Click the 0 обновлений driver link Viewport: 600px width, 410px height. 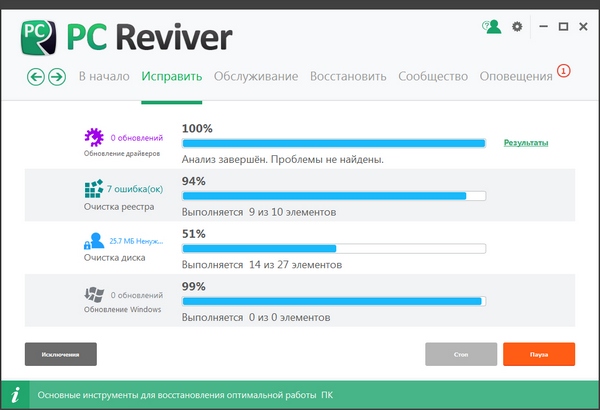(x=137, y=138)
